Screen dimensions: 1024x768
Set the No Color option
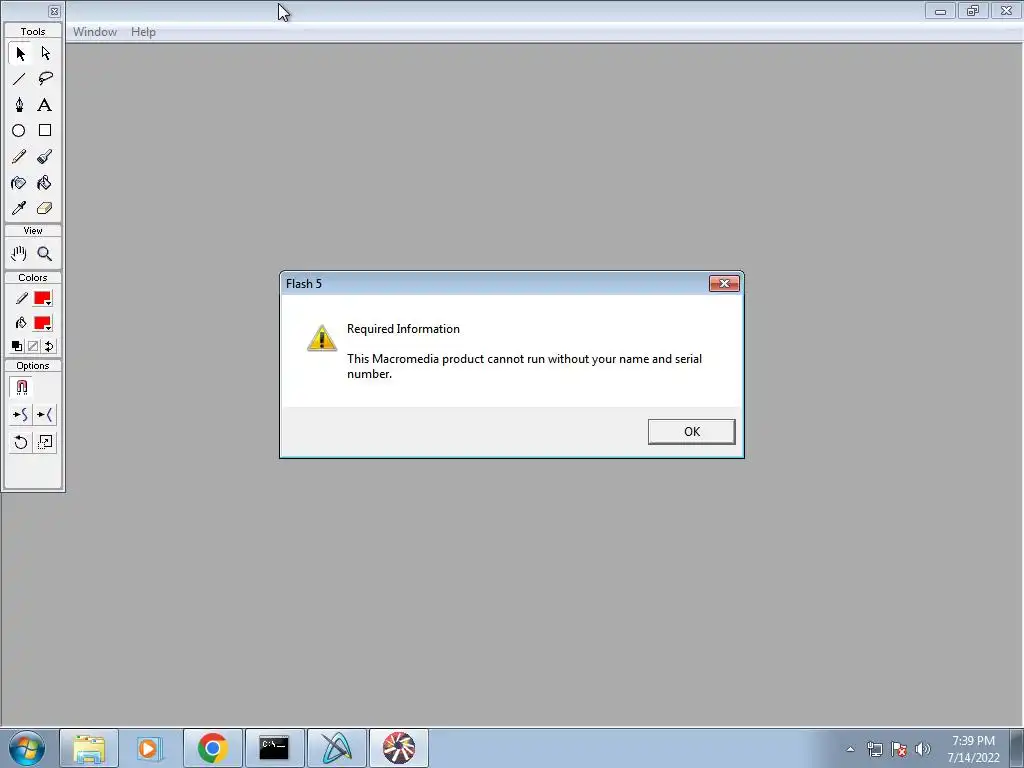(x=33, y=346)
